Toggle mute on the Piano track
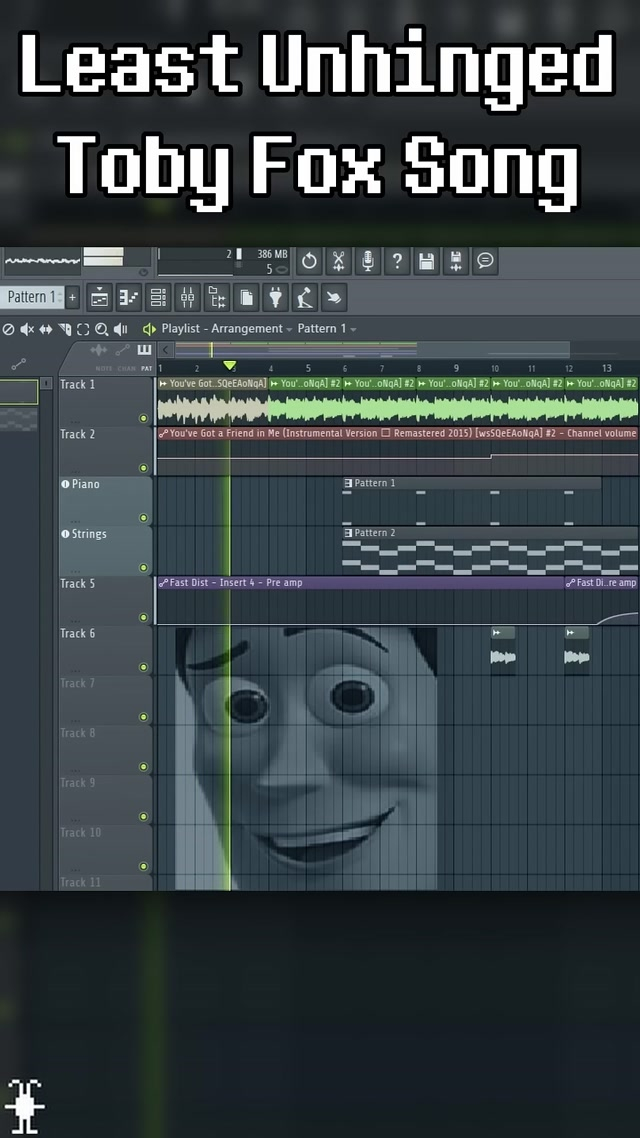640x1138 pixels. [143, 517]
